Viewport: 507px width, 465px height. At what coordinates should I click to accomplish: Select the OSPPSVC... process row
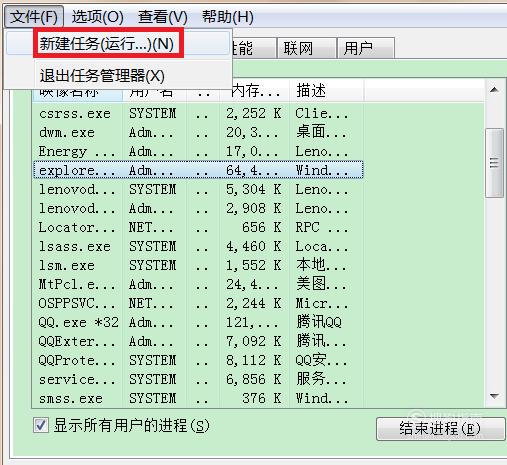[198, 304]
